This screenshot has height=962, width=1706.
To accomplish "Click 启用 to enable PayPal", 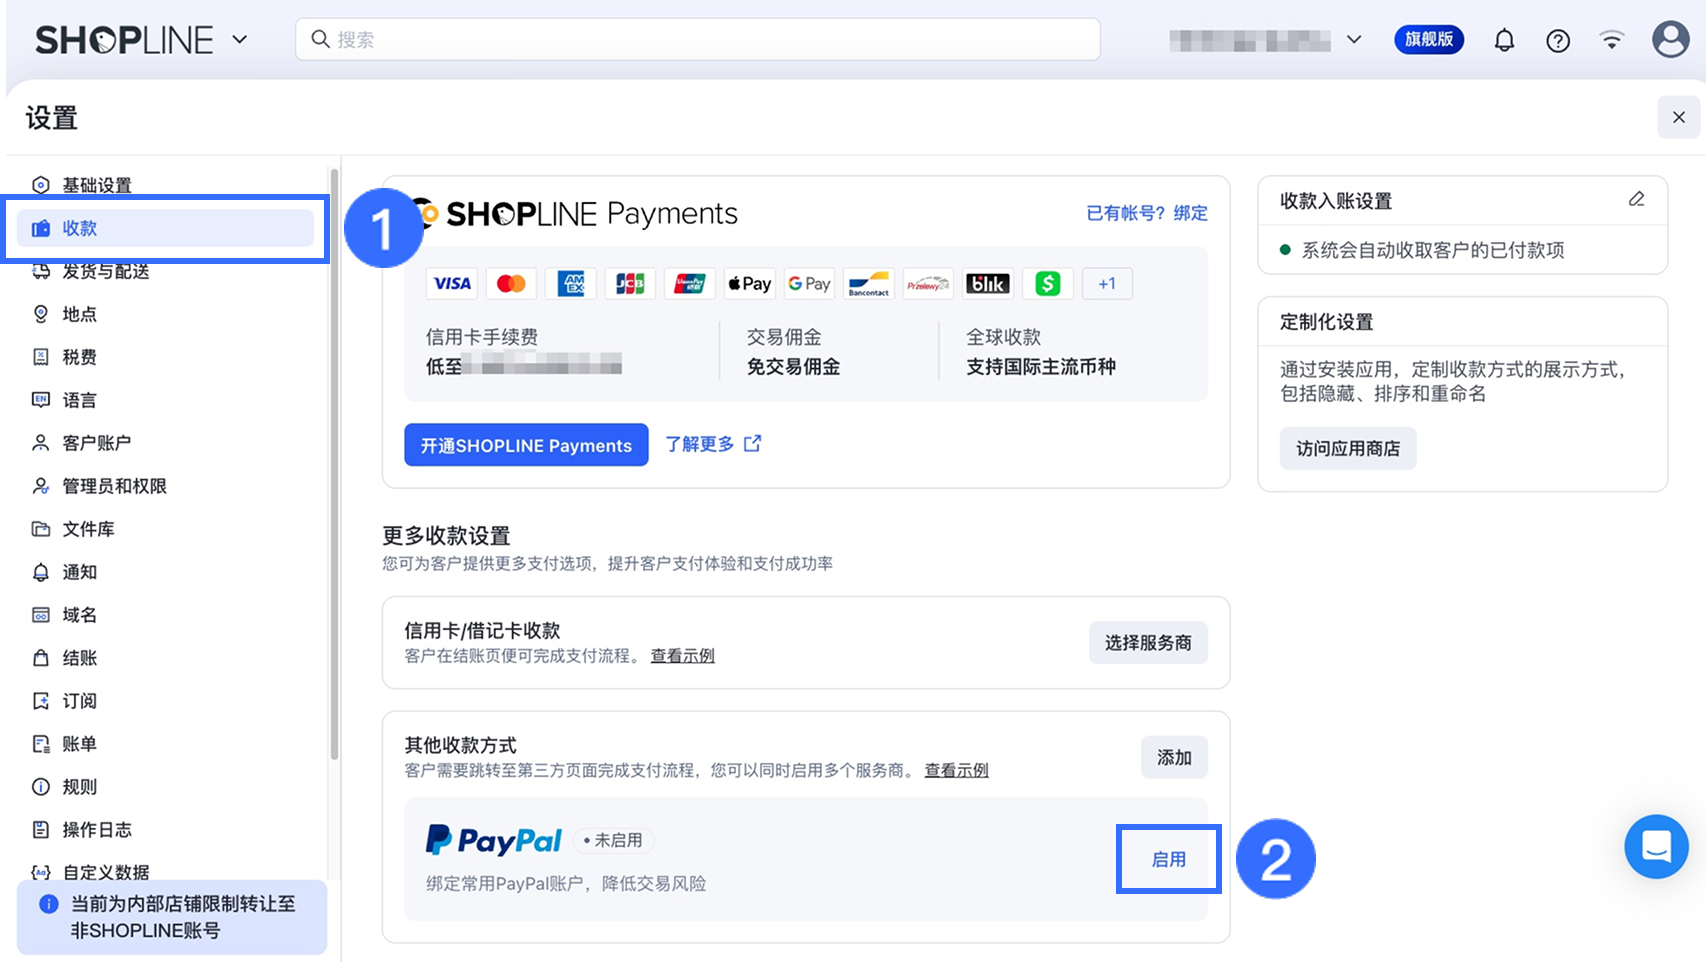I will pyautogui.click(x=1168, y=859).
